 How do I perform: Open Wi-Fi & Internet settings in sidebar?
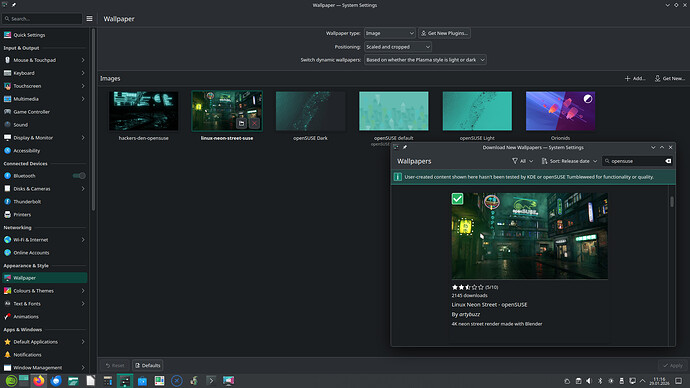44,240
